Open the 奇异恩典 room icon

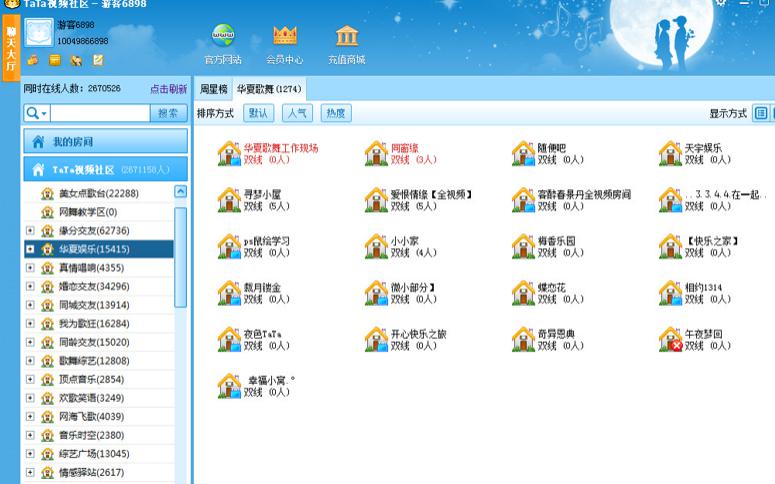(523, 339)
